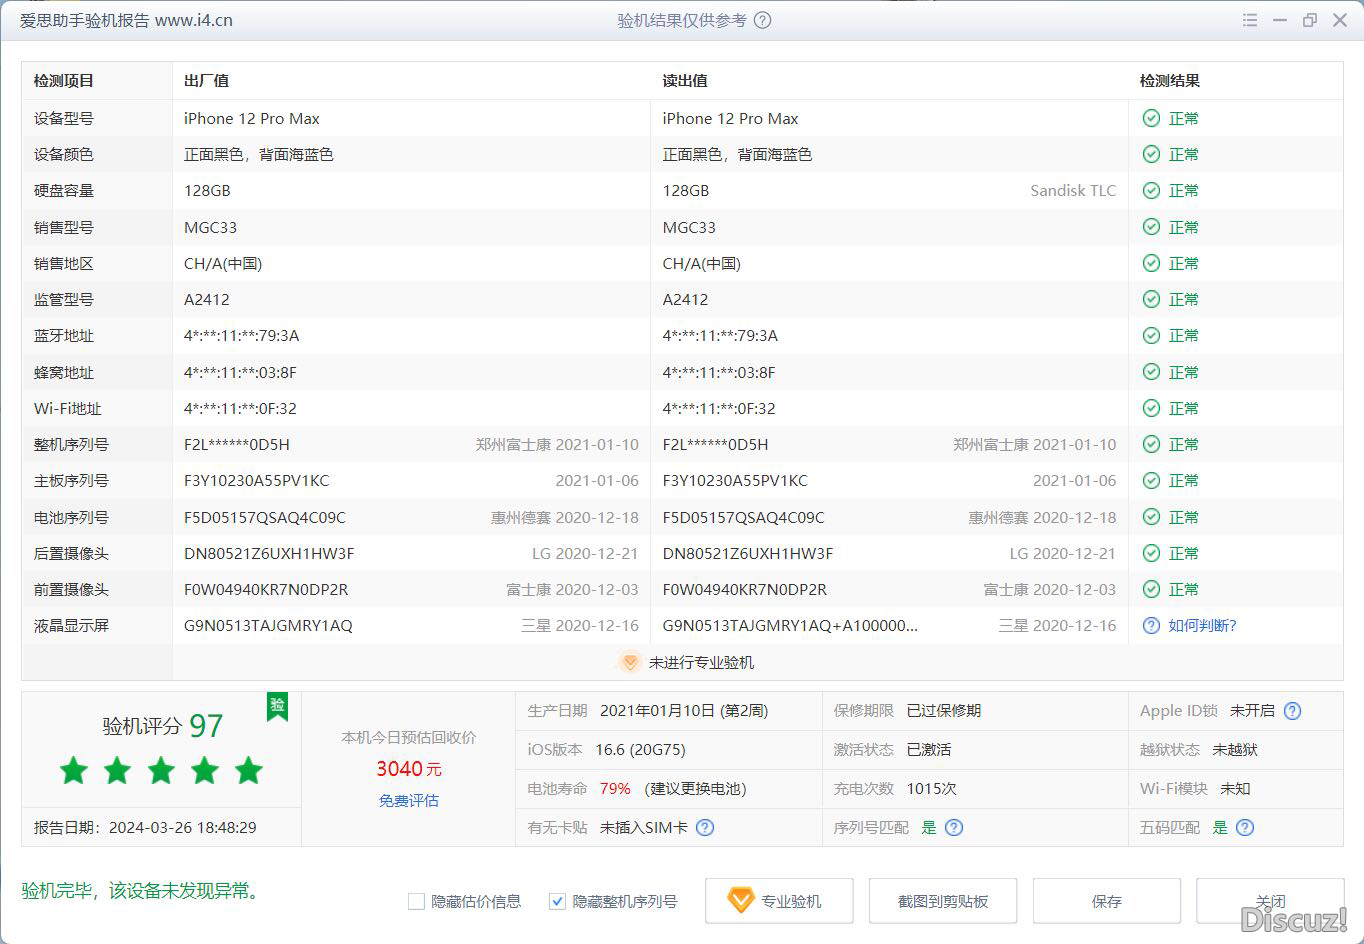Click the question icon in 液晶显示屏 row
The width and height of the screenshot is (1364, 944).
point(1151,625)
